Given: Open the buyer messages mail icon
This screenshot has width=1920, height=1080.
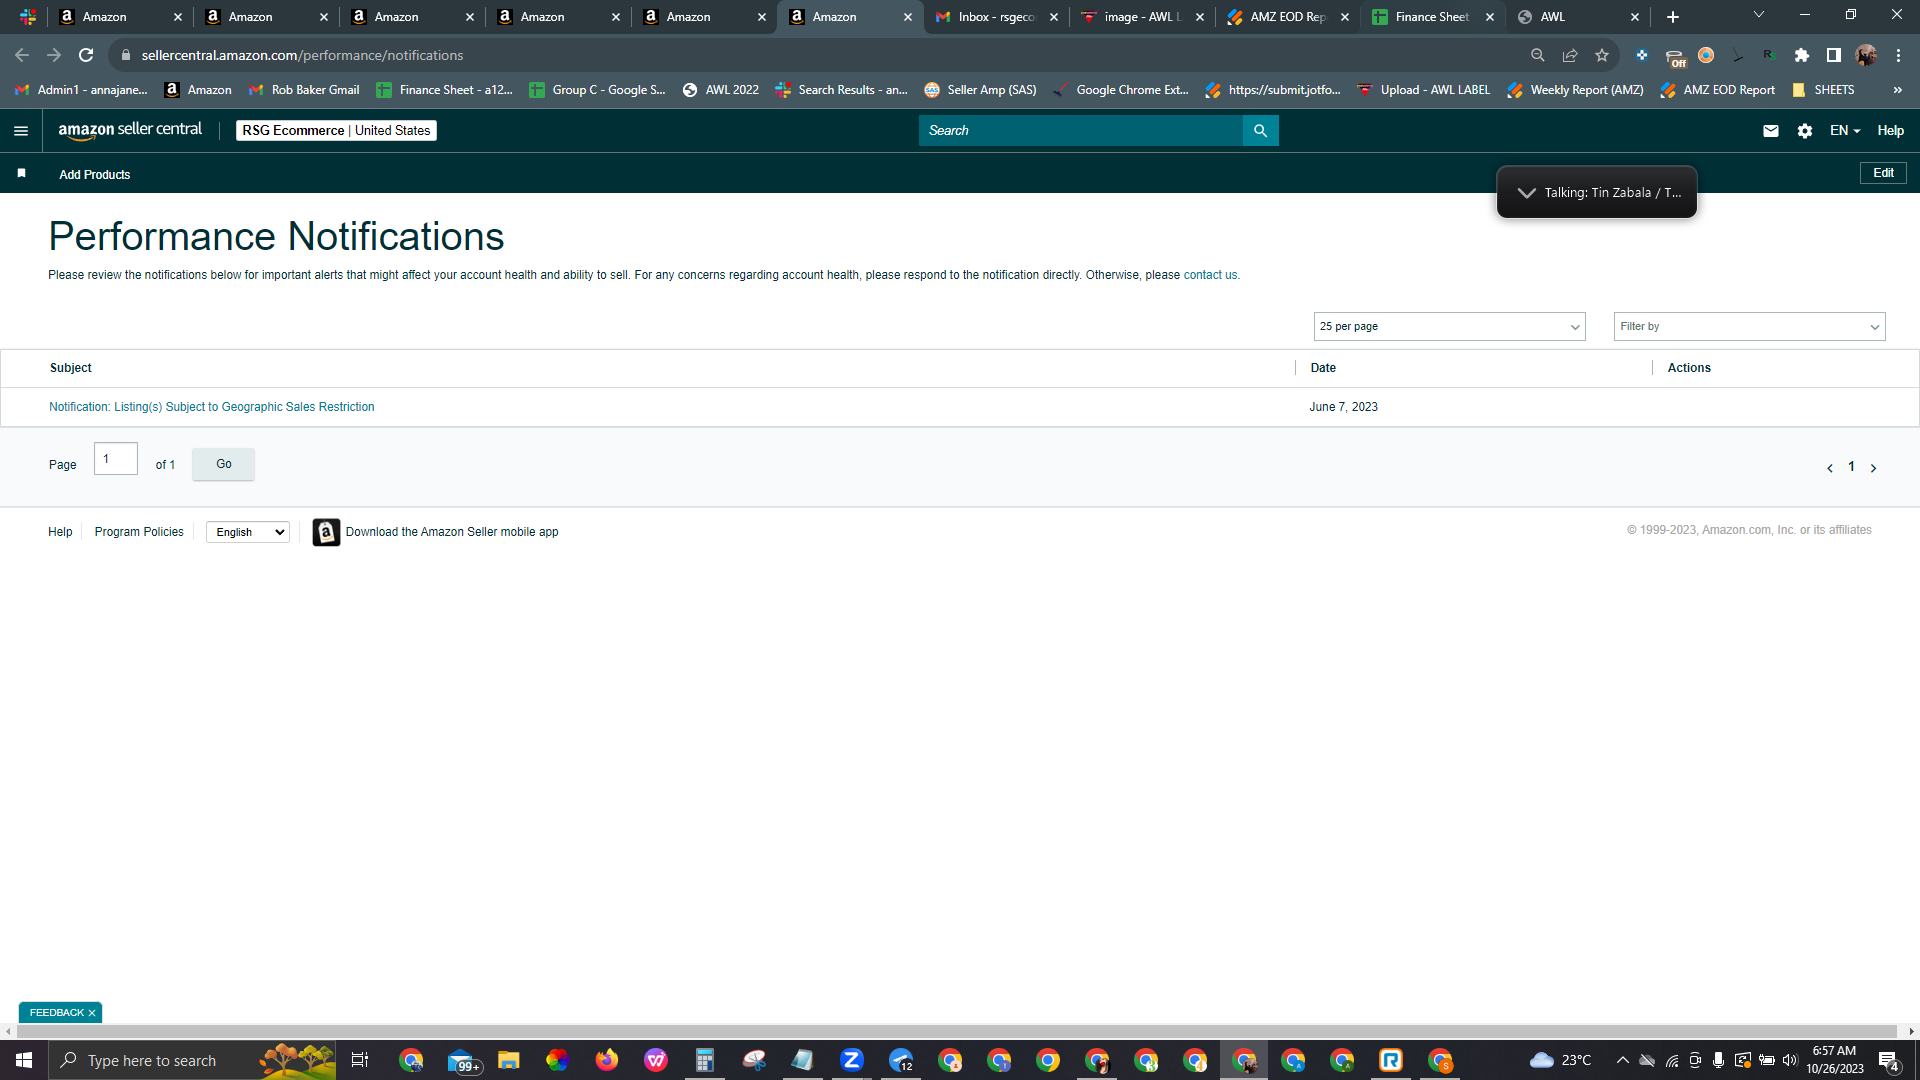Looking at the screenshot, I should coord(1771,131).
